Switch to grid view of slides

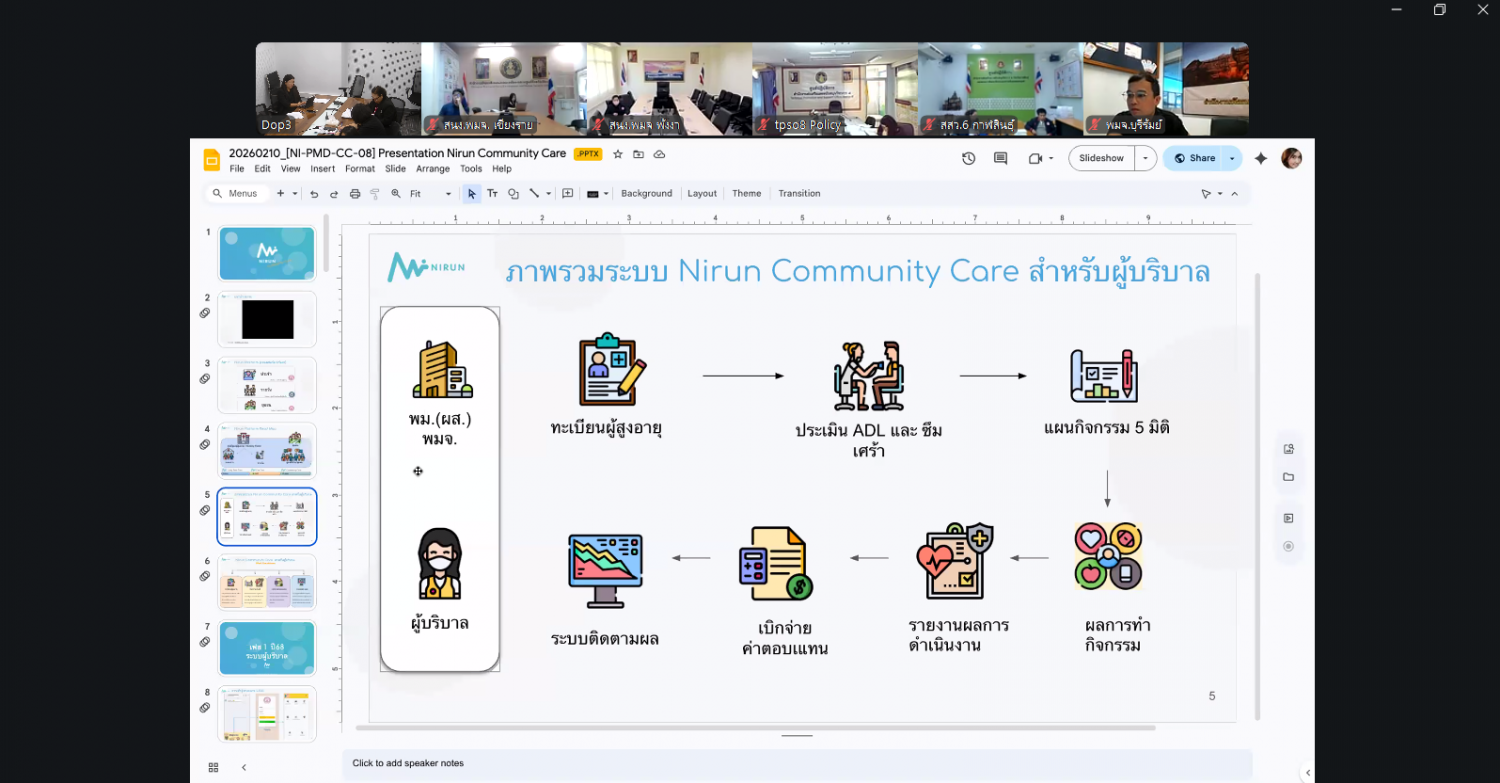pos(213,767)
